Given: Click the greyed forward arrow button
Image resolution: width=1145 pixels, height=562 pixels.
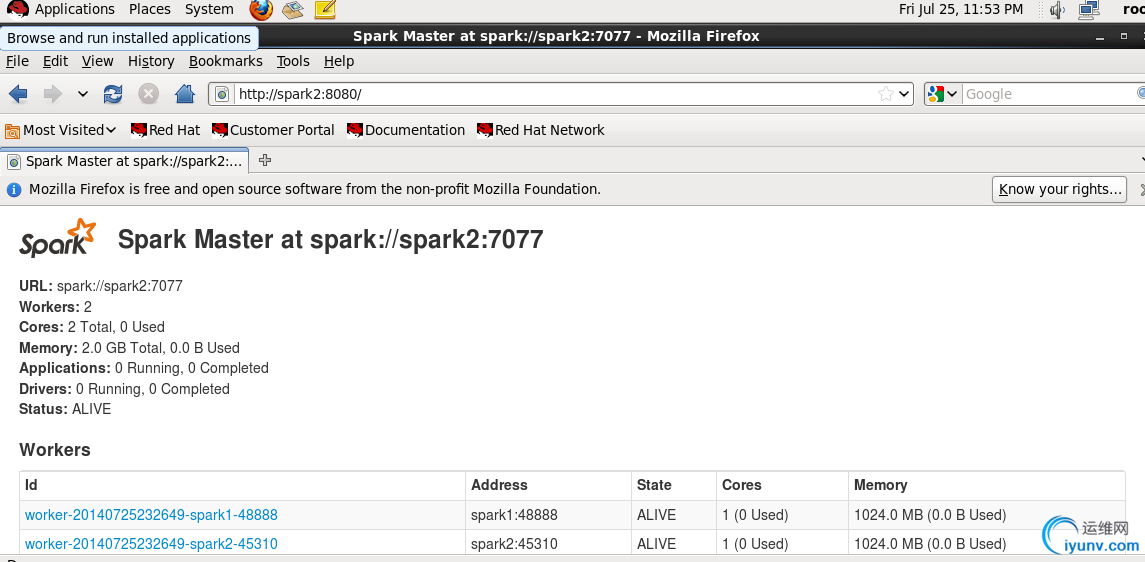Looking at the screenshot, I should point(53,93).
